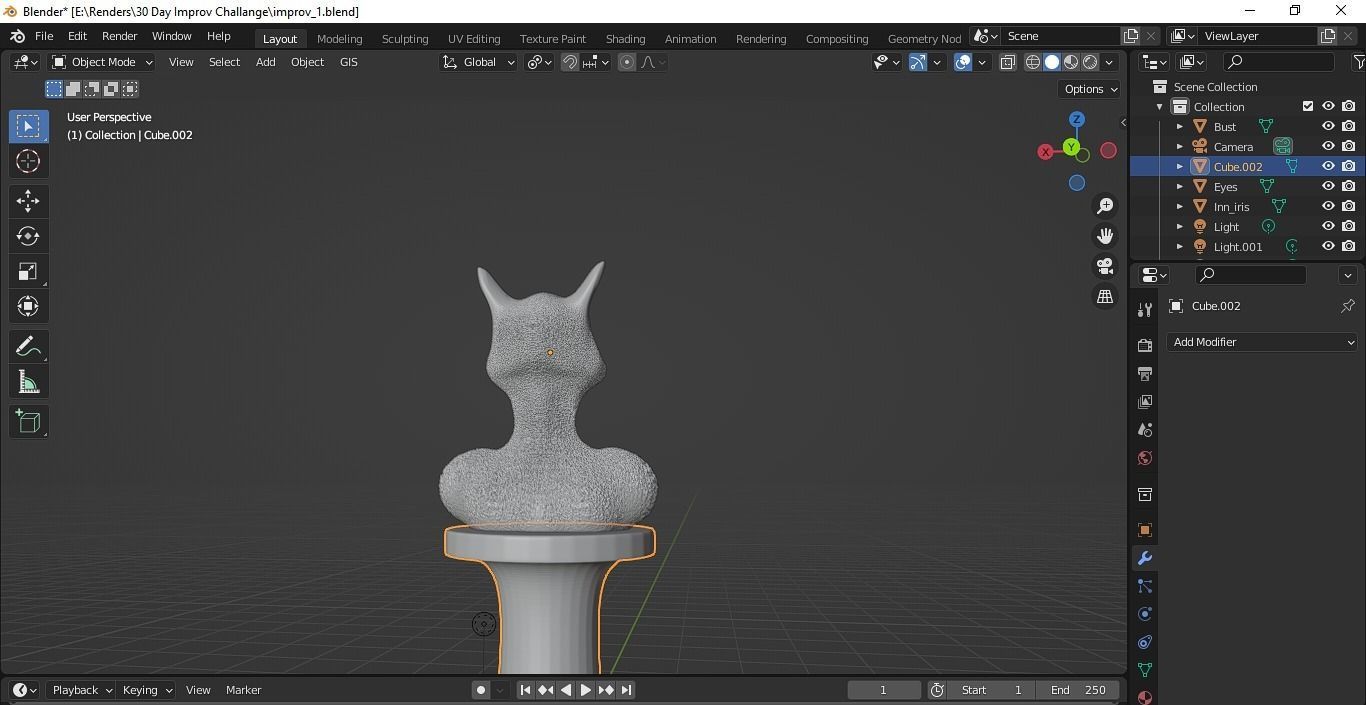This screenshot has width=1366, height=705.
Task: Expand the Options dropdown
Action: click(x=1090, y=89)
